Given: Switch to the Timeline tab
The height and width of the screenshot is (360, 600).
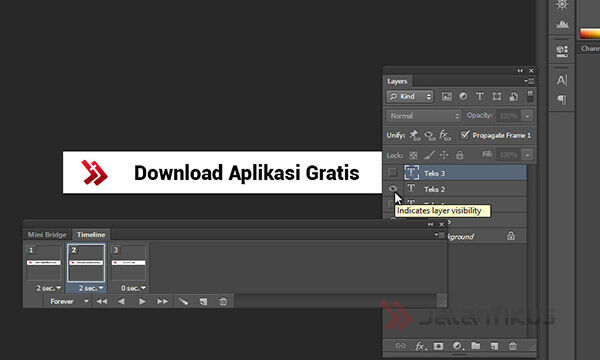Looking at the screenshot, I should pyautogui.click(x=91, y=235).
